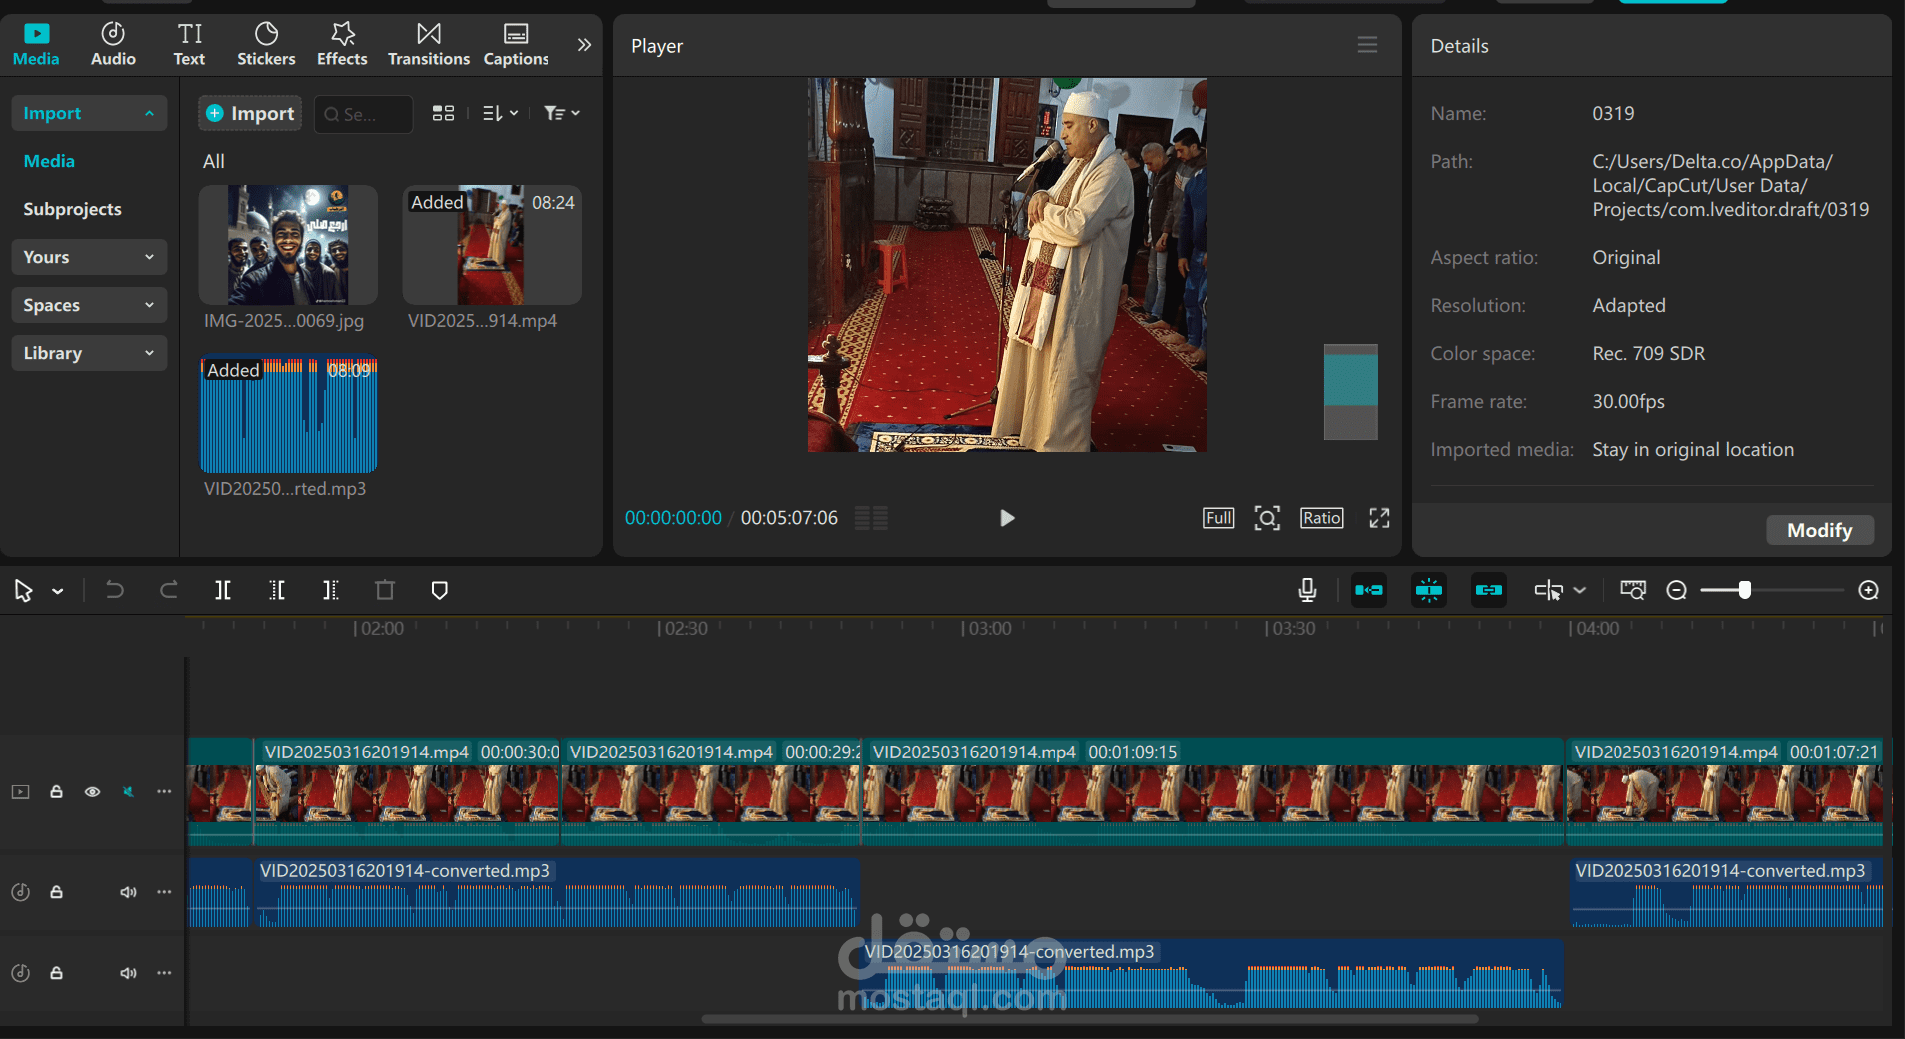The height and width of the screenshot is (1039, 1905).
Task: Click the marker shield icon
Action: (x=439, y=590)
